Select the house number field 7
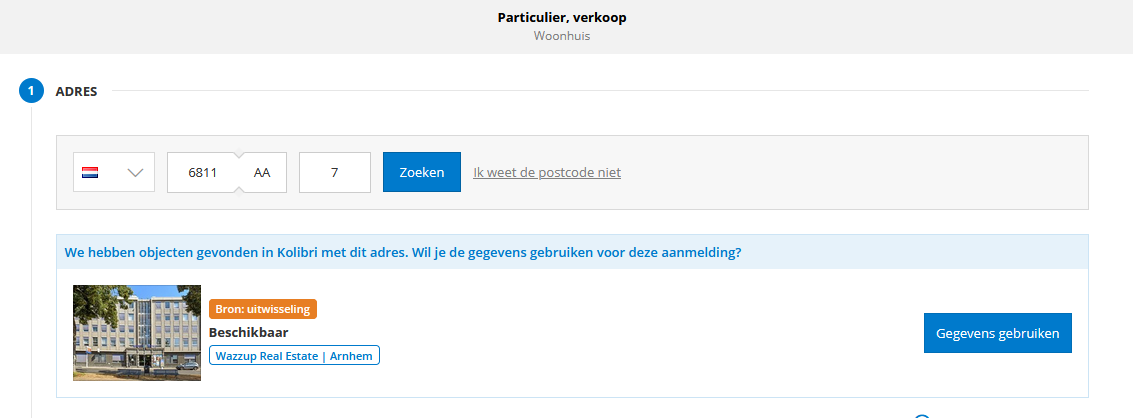The image size is (1133, 418). click(335, 172)
